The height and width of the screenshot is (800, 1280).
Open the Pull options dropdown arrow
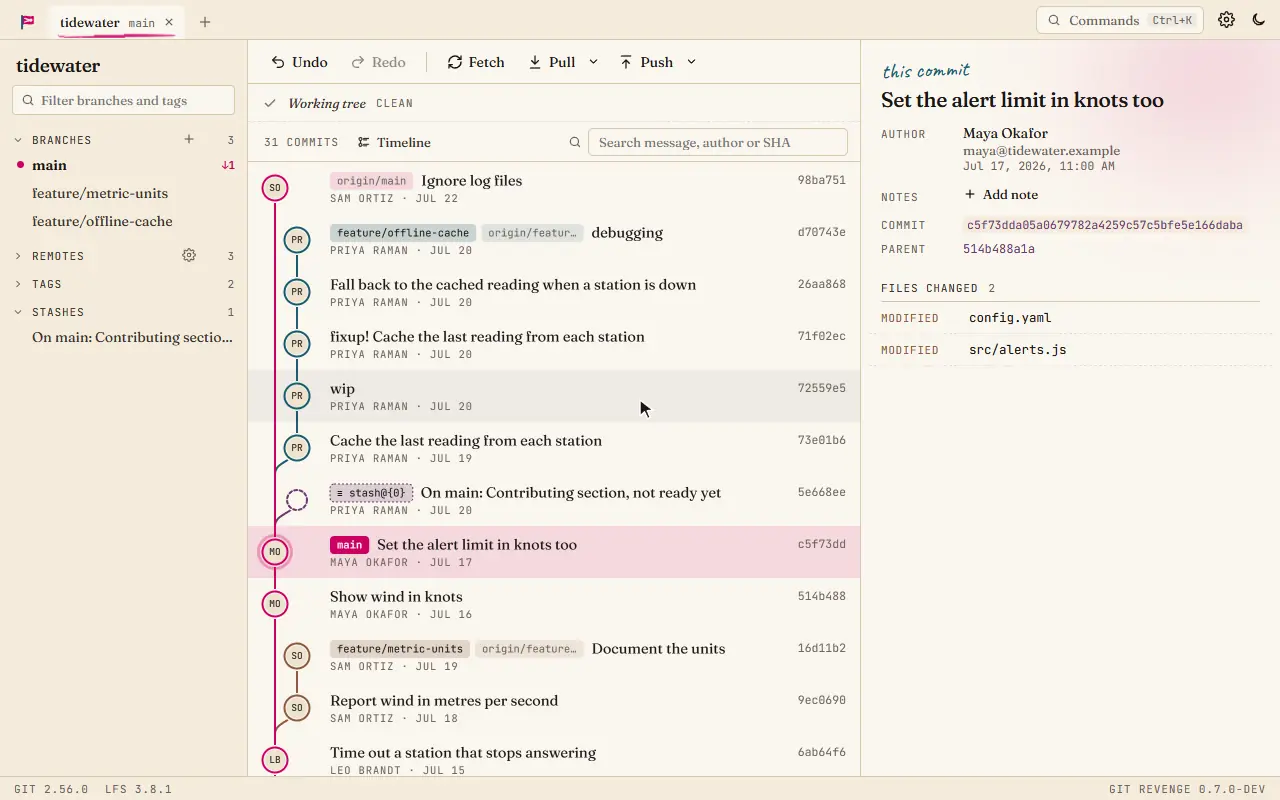point(593,62)
